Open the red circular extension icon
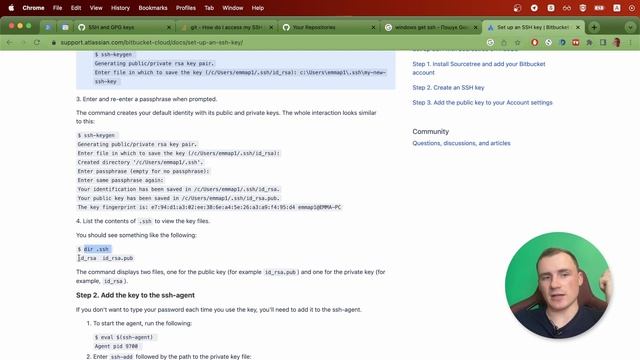The height and width of the screenshot is (360, 640). click(x=535, y=42)
